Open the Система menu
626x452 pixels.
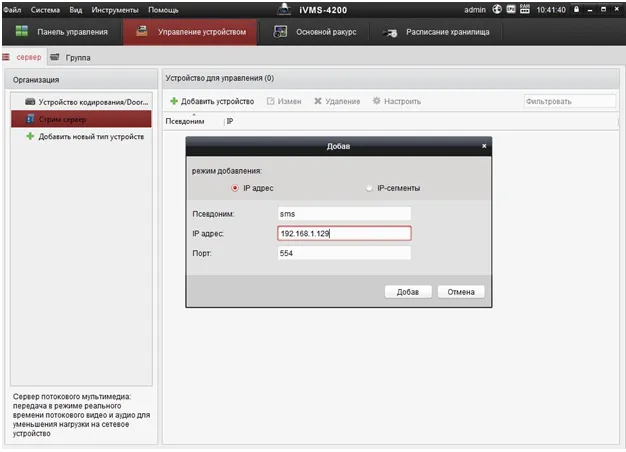pyautogui.click(x=45, y=9)
